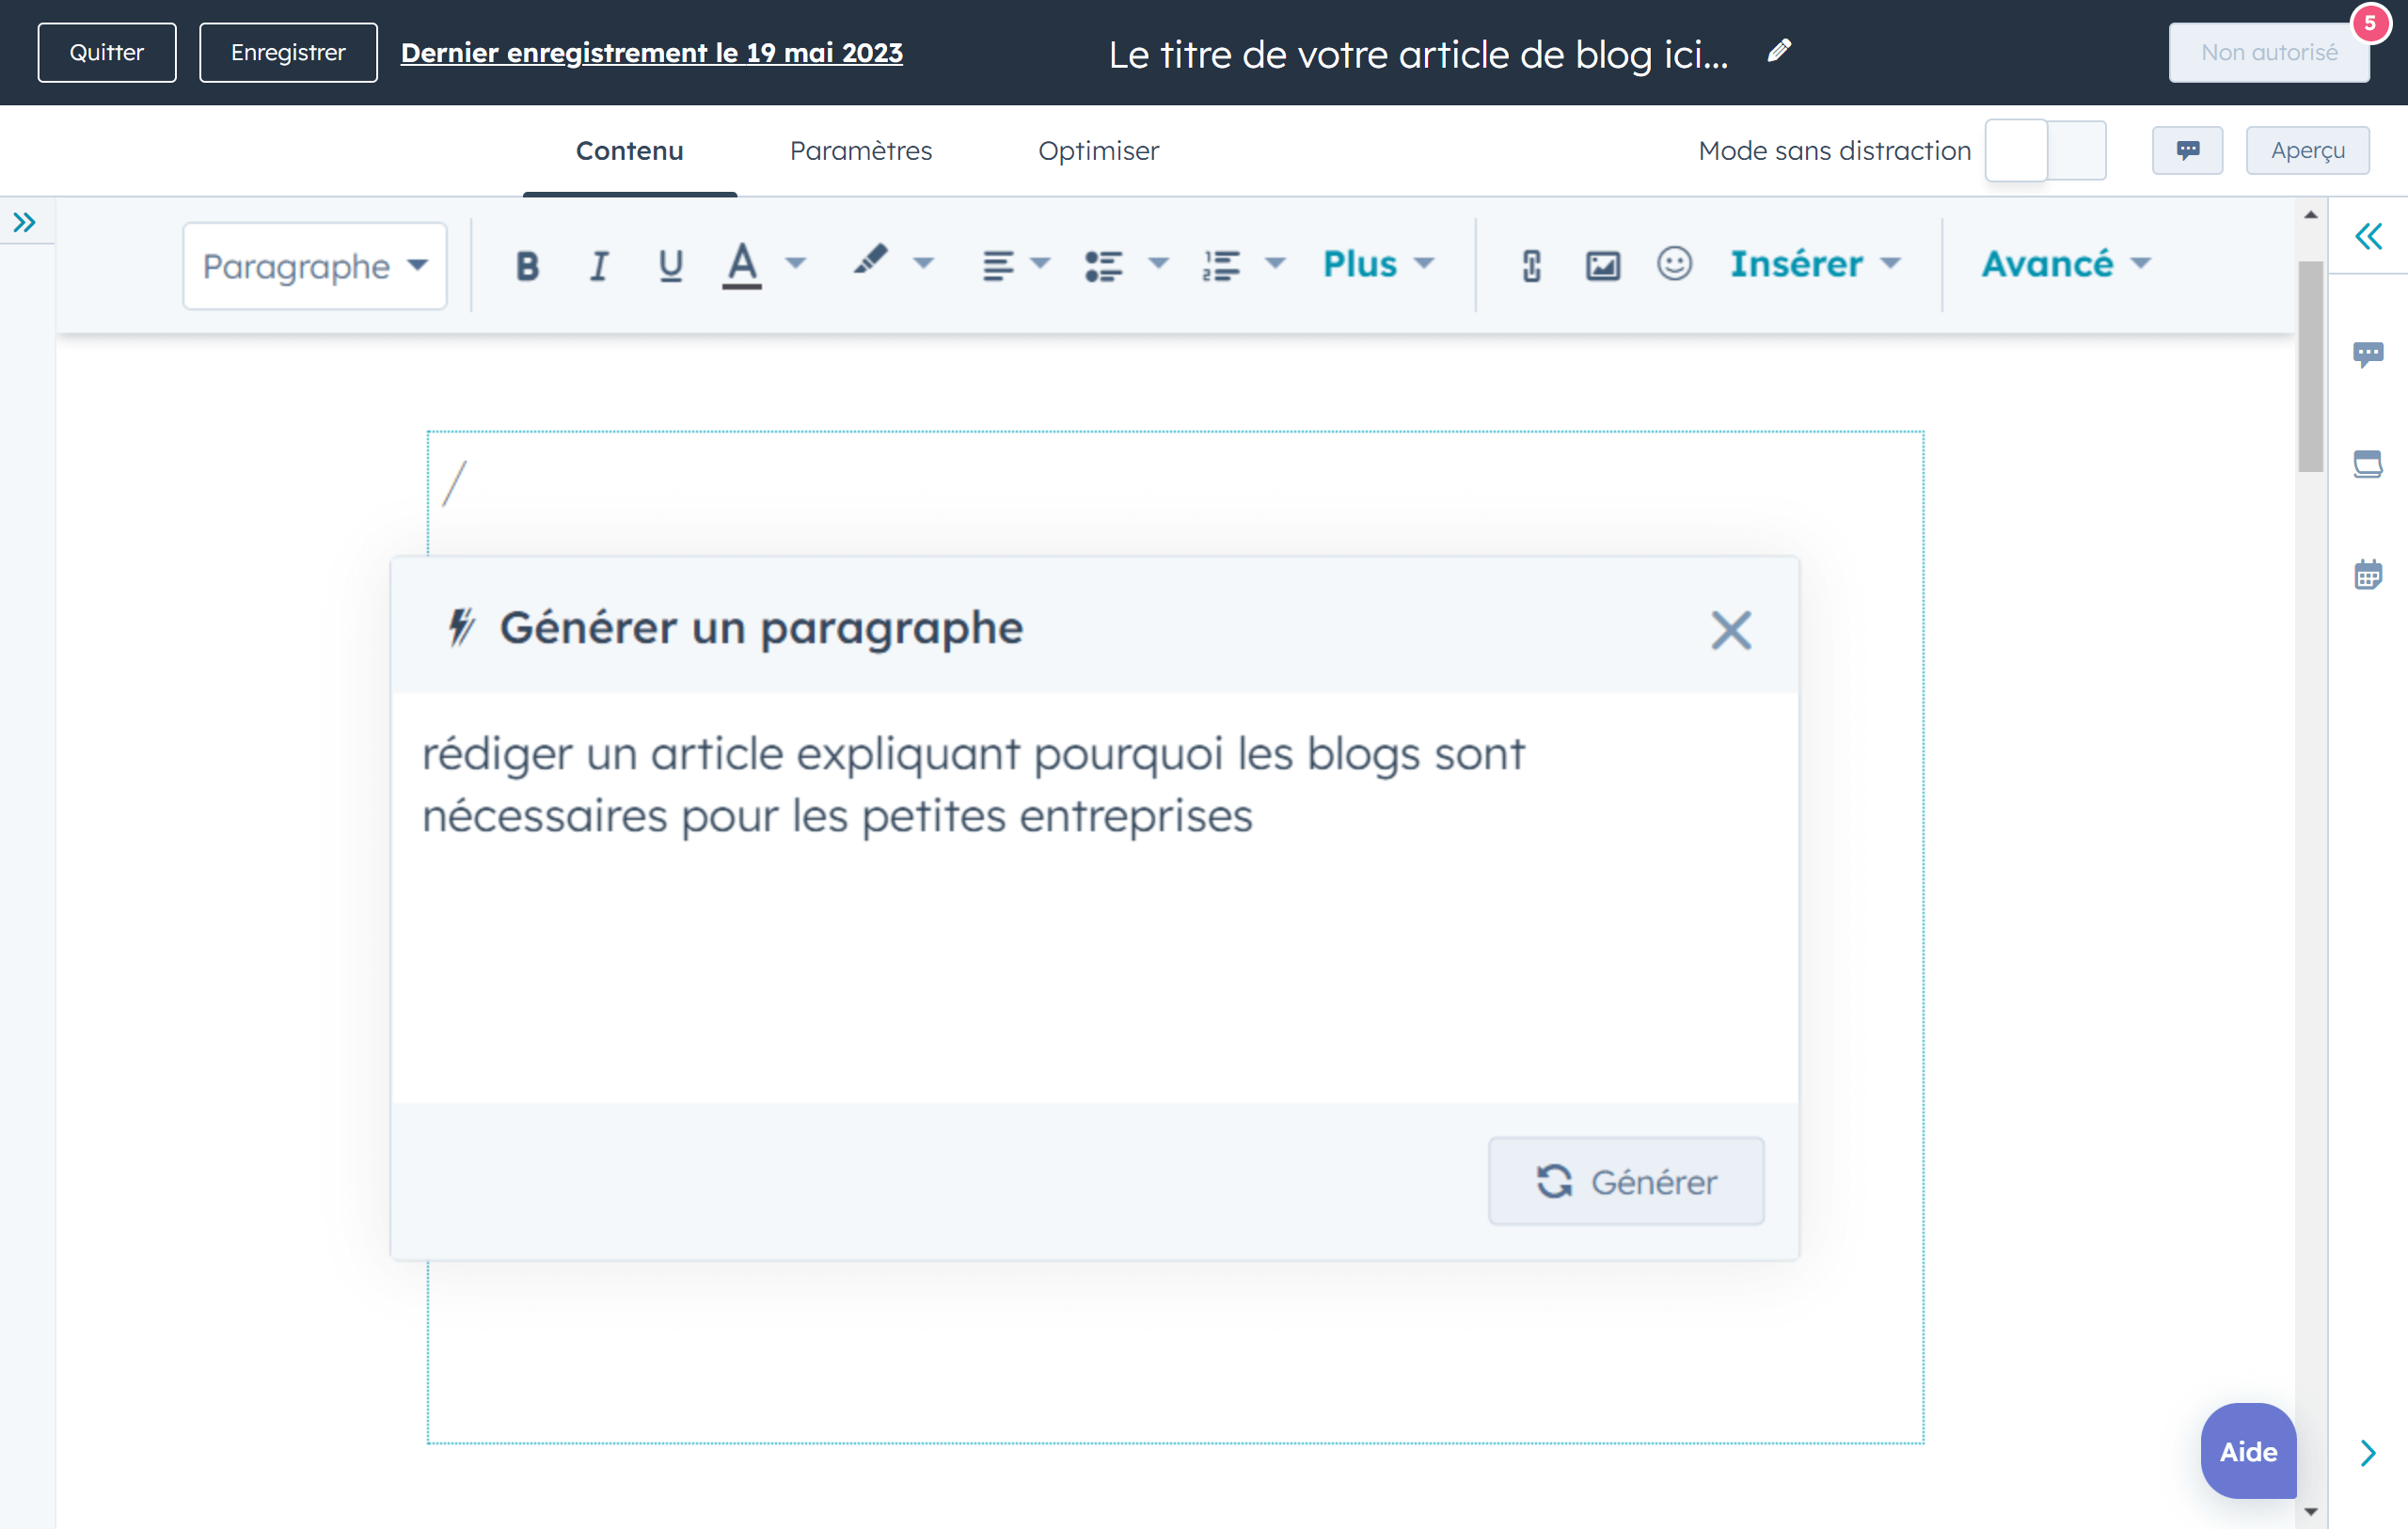Open the Insérer dropdown menu
Viewport: 2408px width, 1529px height.
(x=1814, y=264)
